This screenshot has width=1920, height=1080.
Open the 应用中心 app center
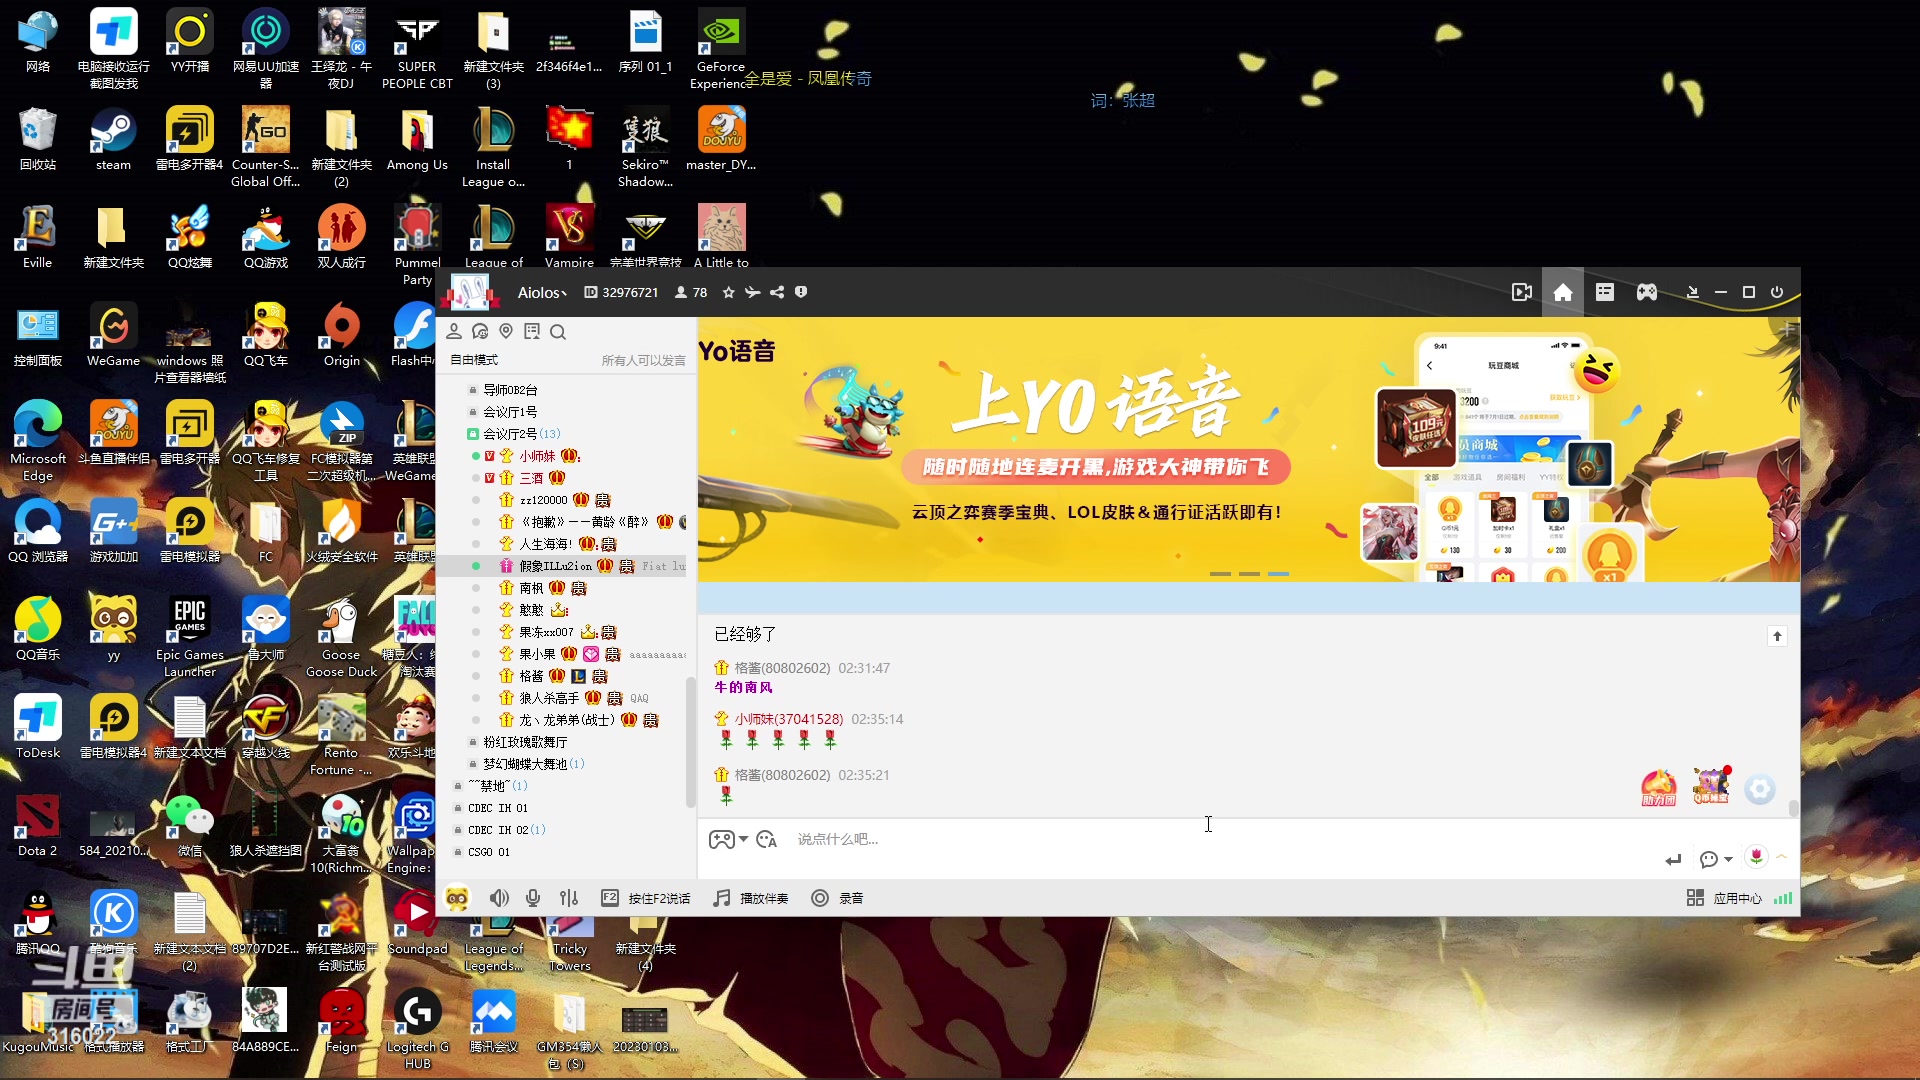tap(1725, 898)
